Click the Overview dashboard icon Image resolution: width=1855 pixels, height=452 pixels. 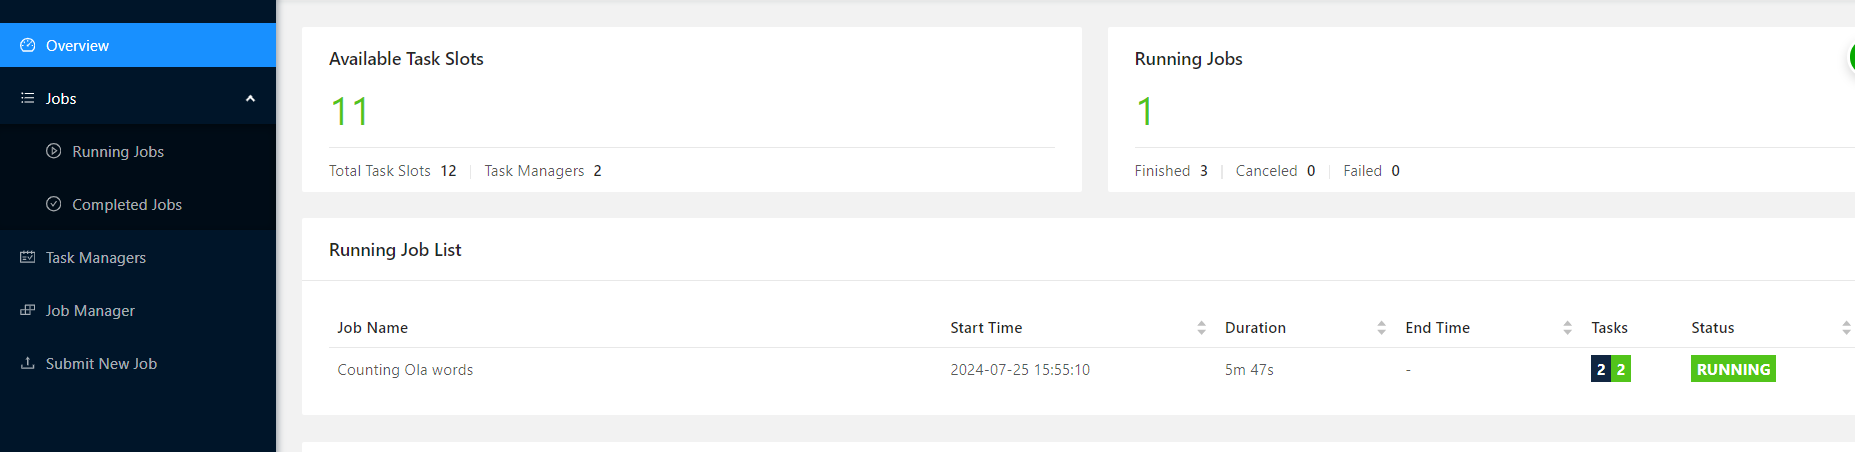click(x=28, y=45)
